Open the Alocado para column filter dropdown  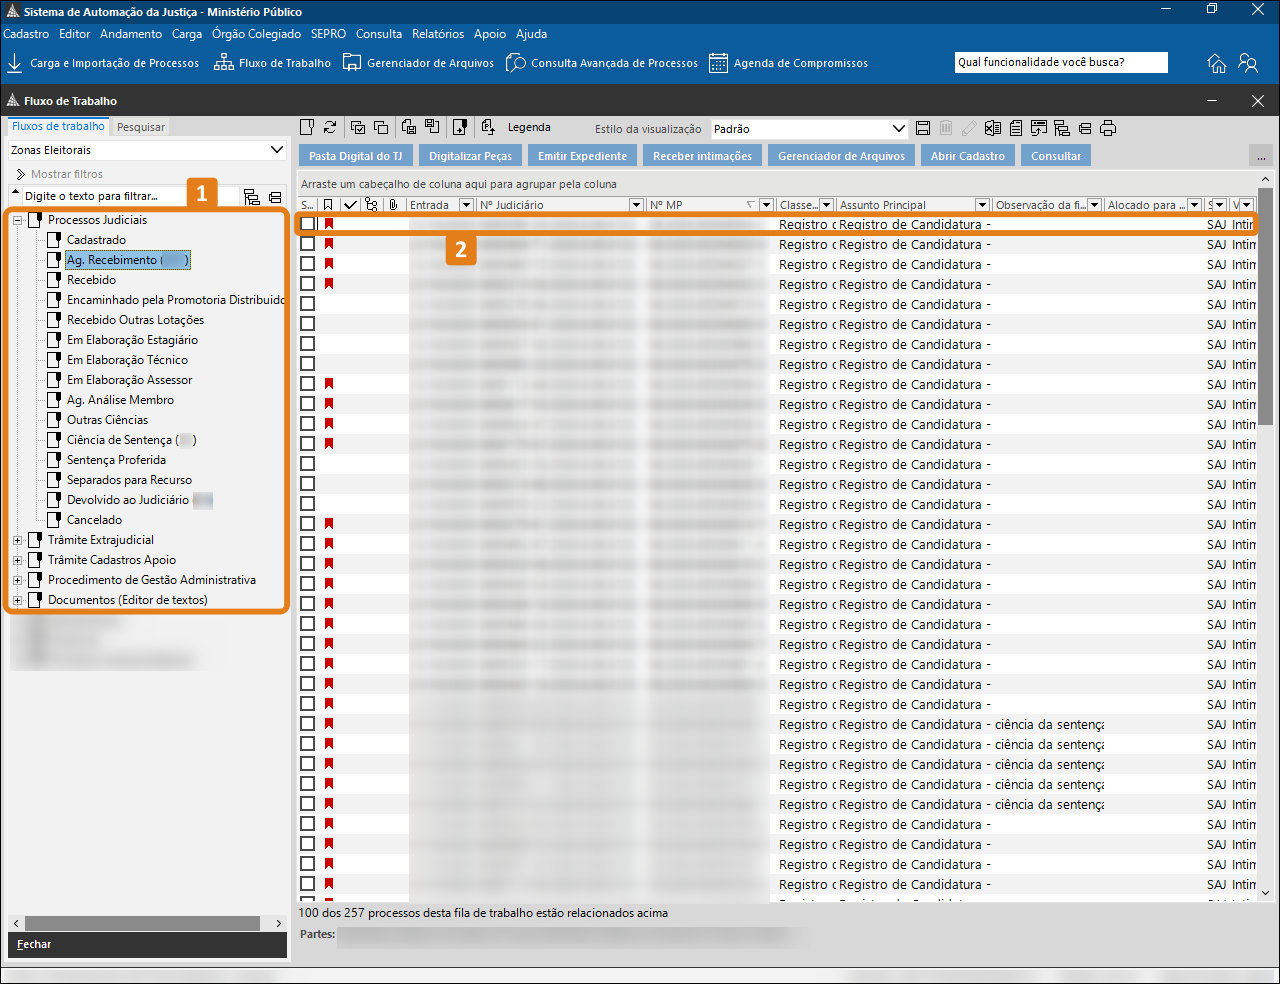point(1194,205)
